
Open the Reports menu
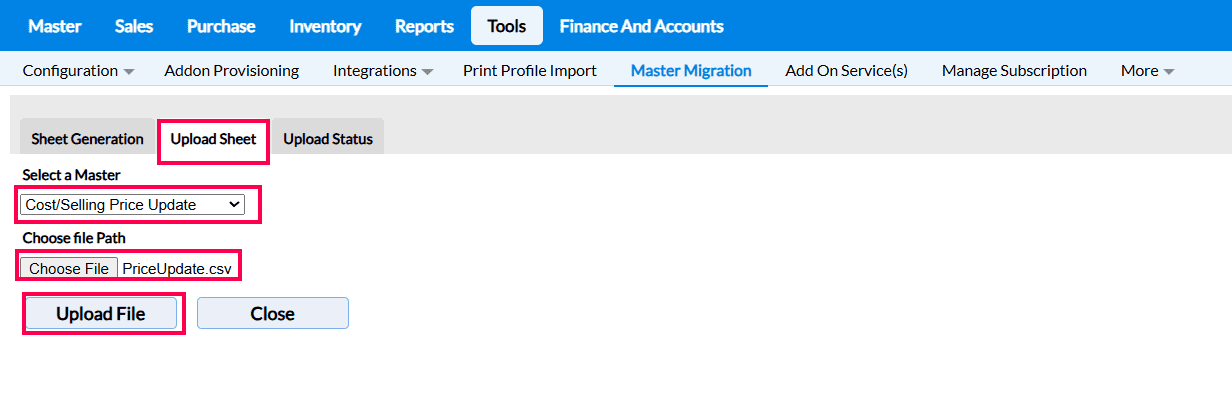point(424,26)
